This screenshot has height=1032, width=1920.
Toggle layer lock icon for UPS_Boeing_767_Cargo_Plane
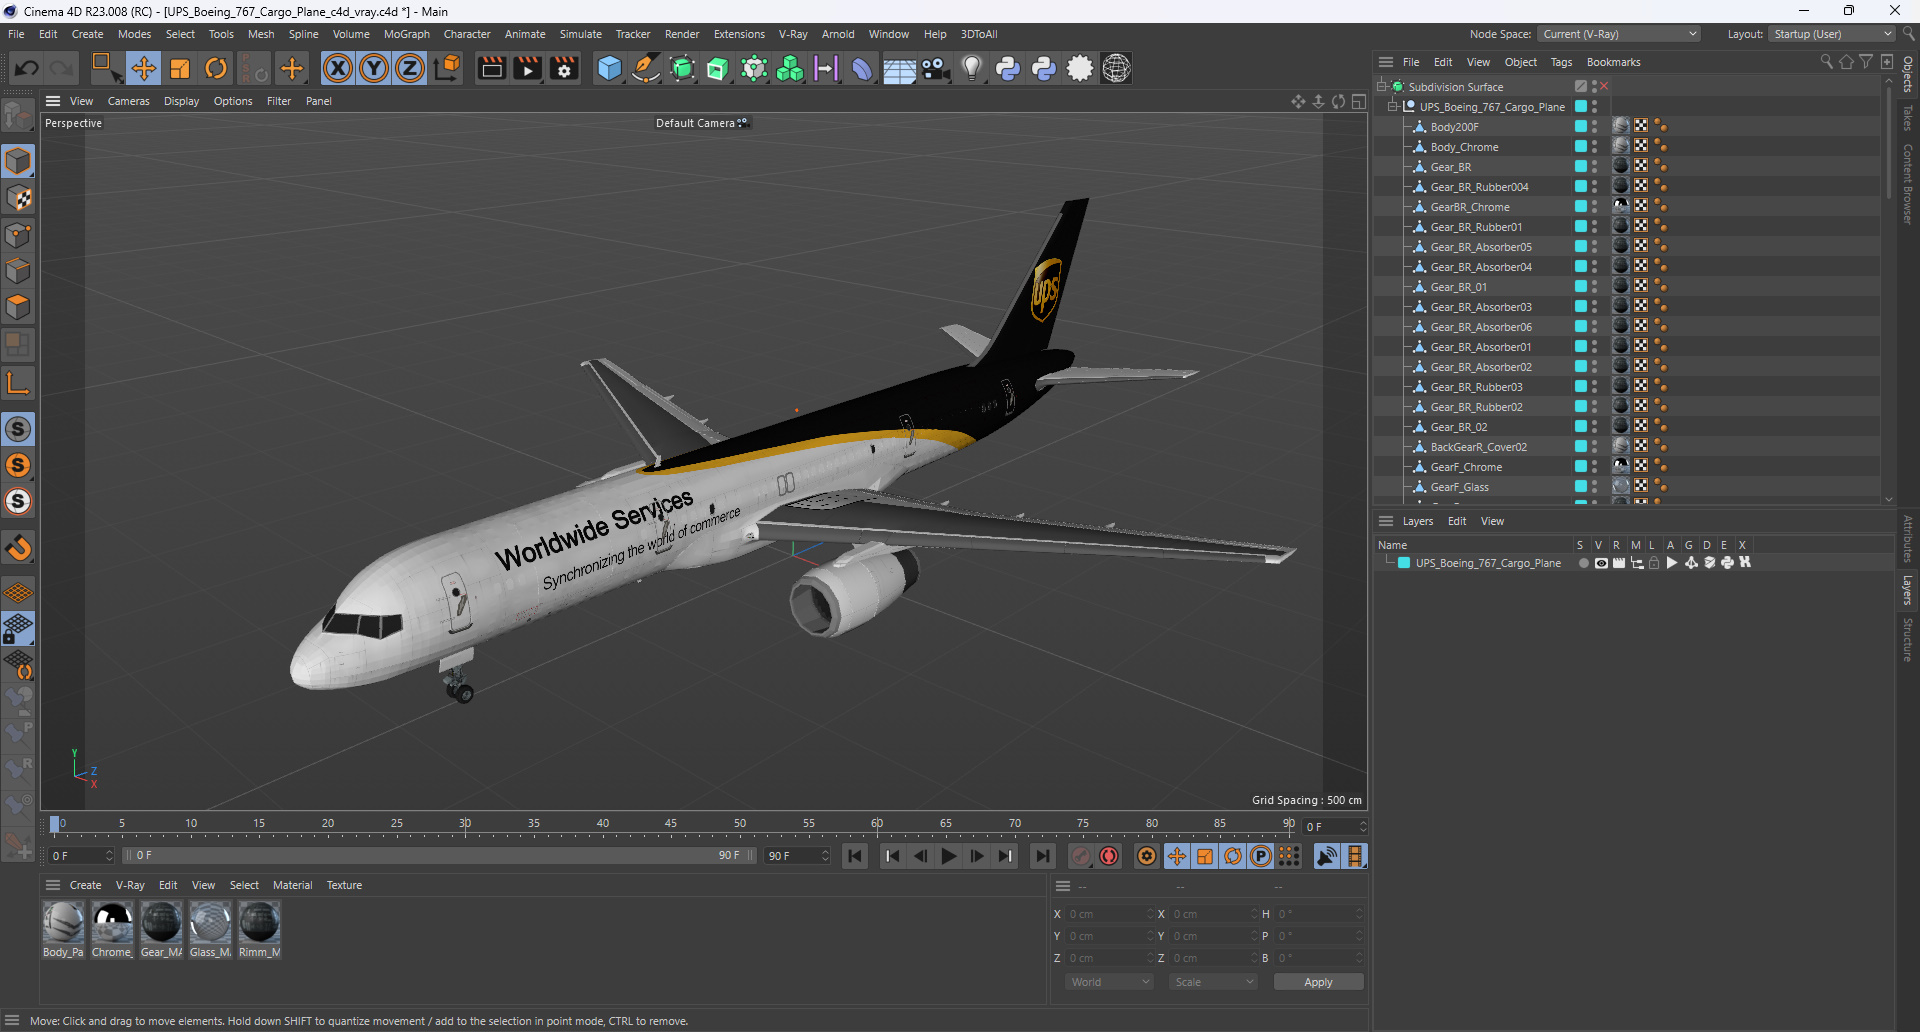point(1654,563)
